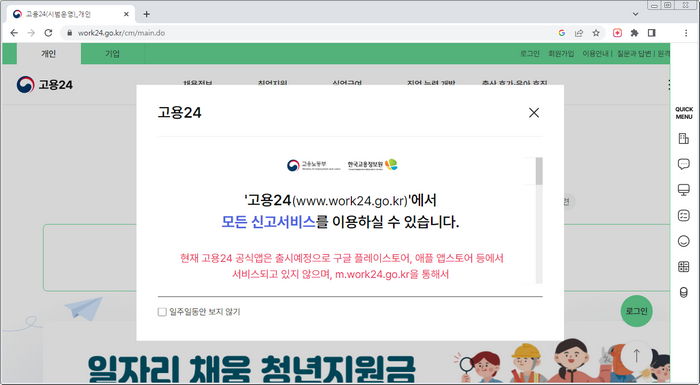Open the 이용안내 link
The height and width of the screenshot is (385, 700).
pos(596,54)
